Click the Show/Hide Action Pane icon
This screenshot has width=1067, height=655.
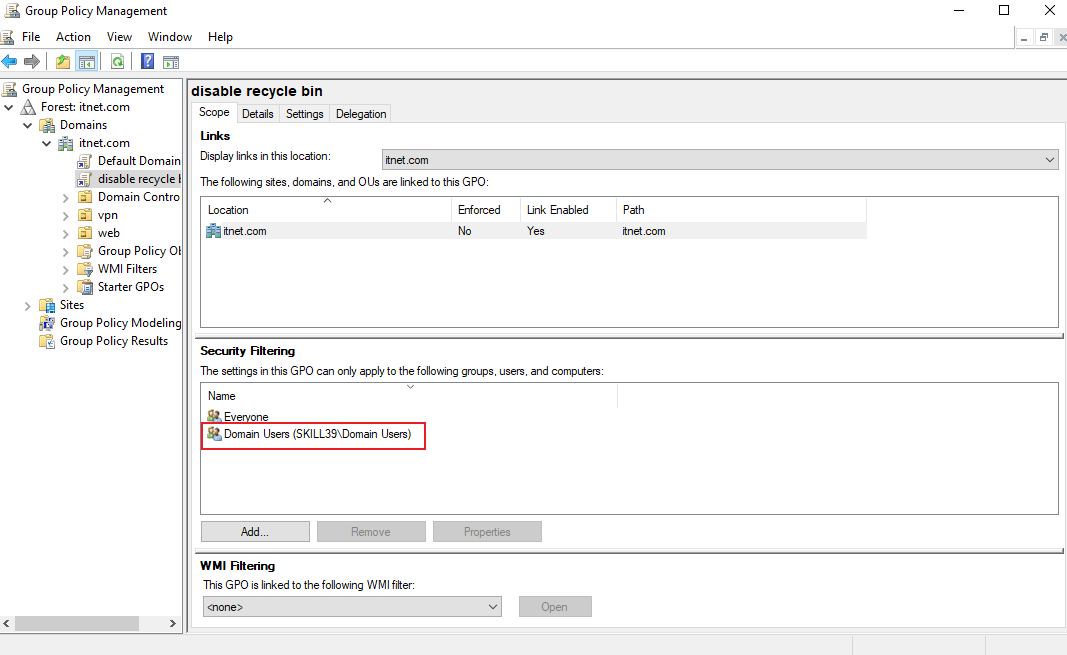pos(171,62)
